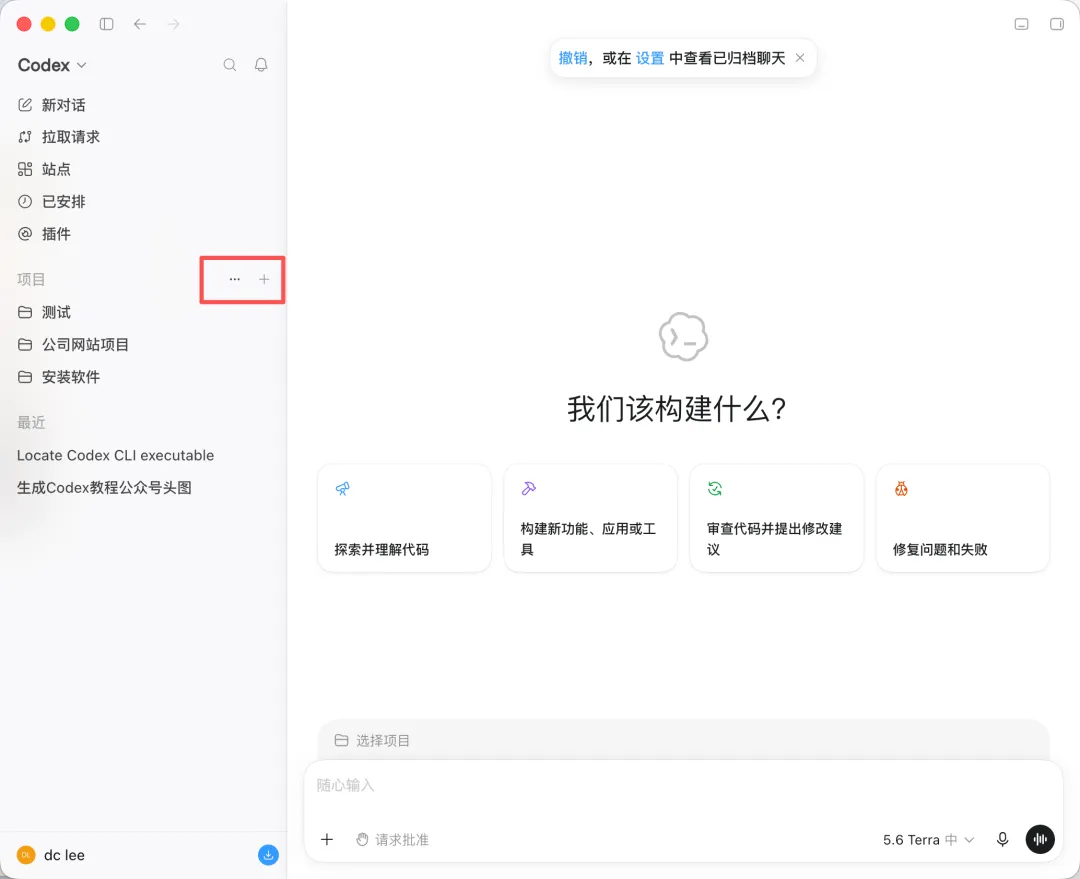Go forward with the right arrow
The width and height of the screenshot is (1080, 879).
(174, 24)
